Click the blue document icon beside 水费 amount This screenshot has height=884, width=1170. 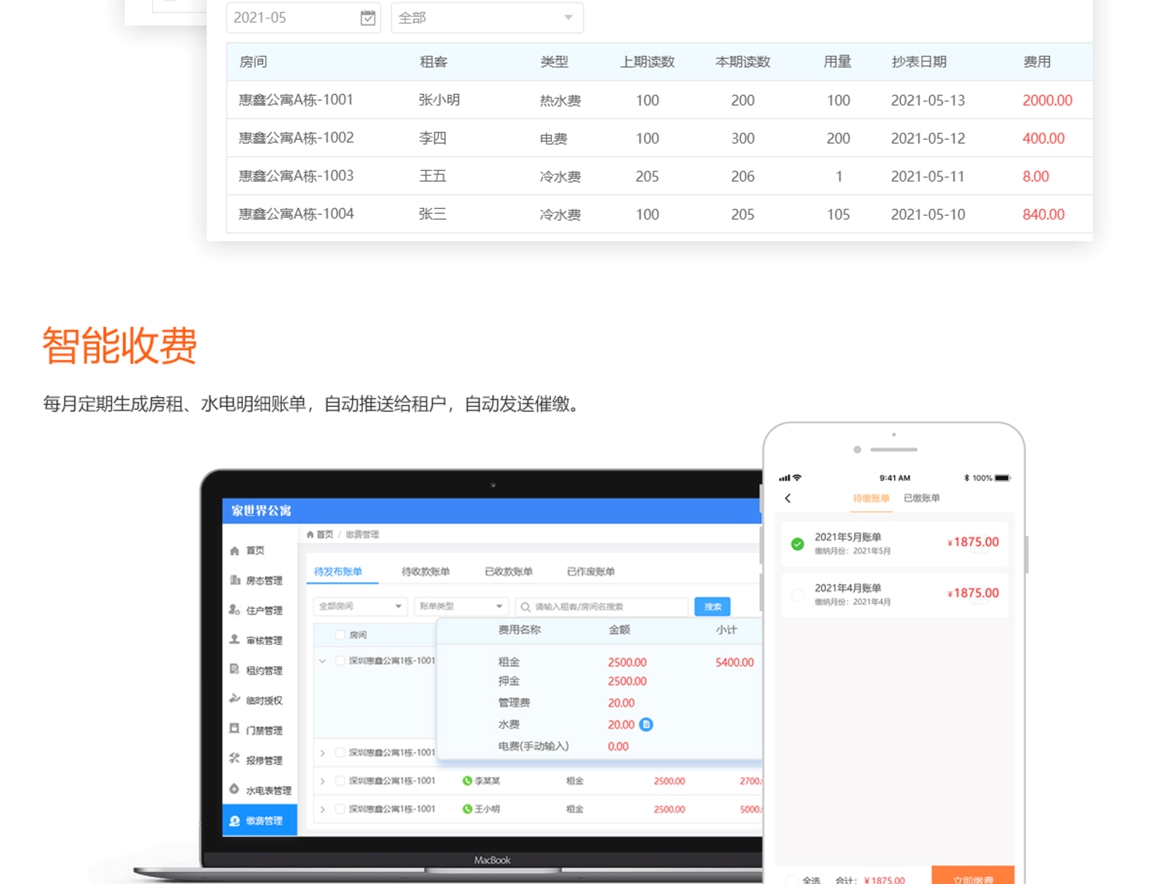click(646, 725)
